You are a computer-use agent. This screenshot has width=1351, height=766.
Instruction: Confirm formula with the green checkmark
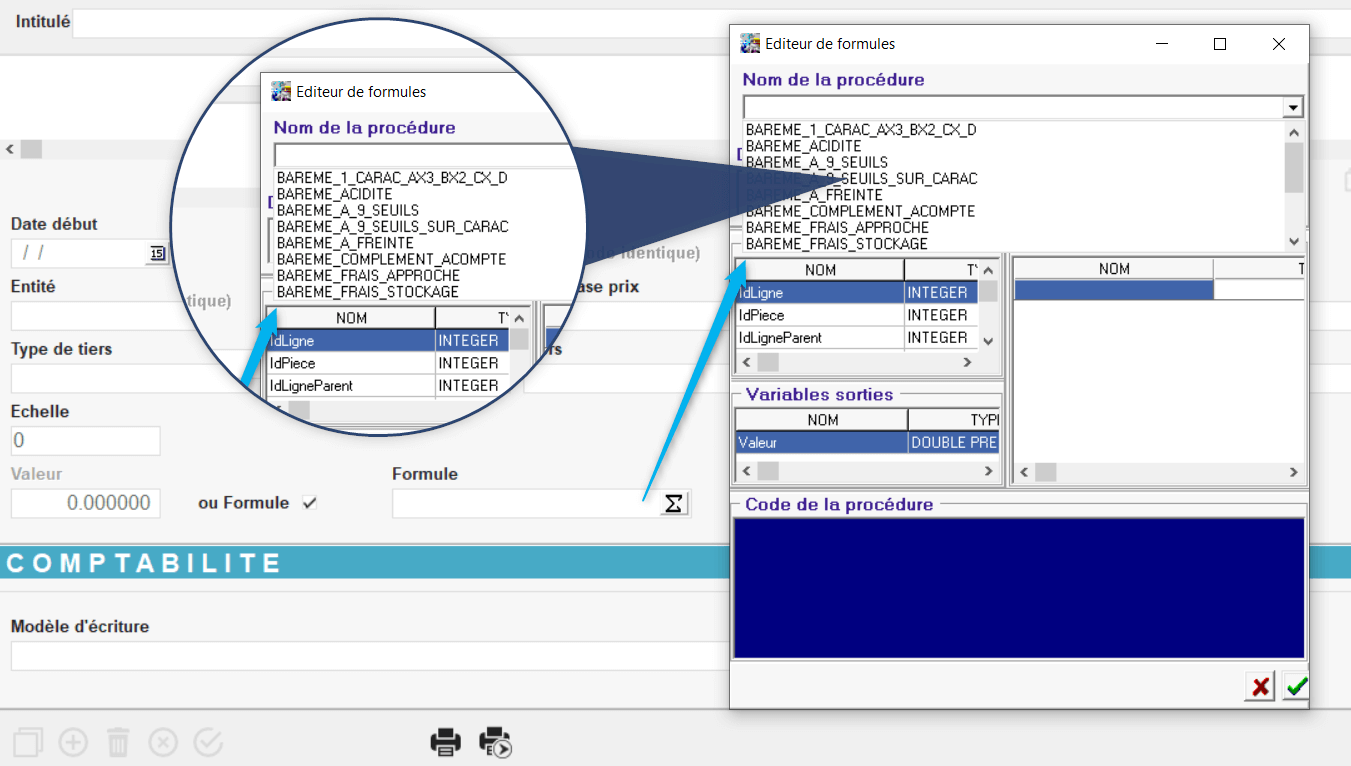pos(1297,687)
